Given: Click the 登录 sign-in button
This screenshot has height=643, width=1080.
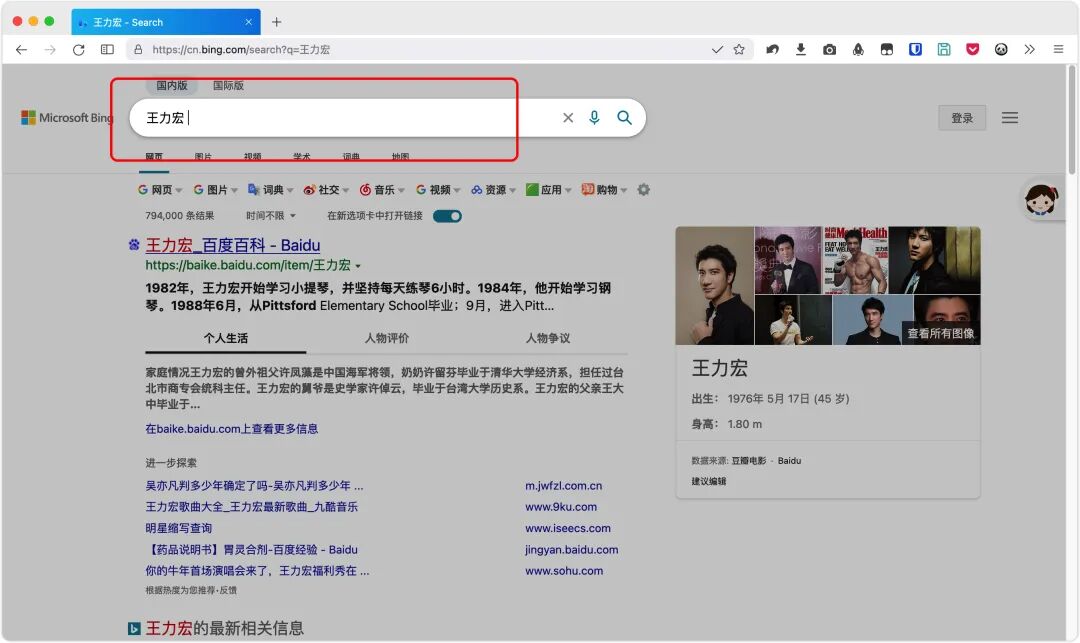Looking at the screenshot, I should pos(962,118).
